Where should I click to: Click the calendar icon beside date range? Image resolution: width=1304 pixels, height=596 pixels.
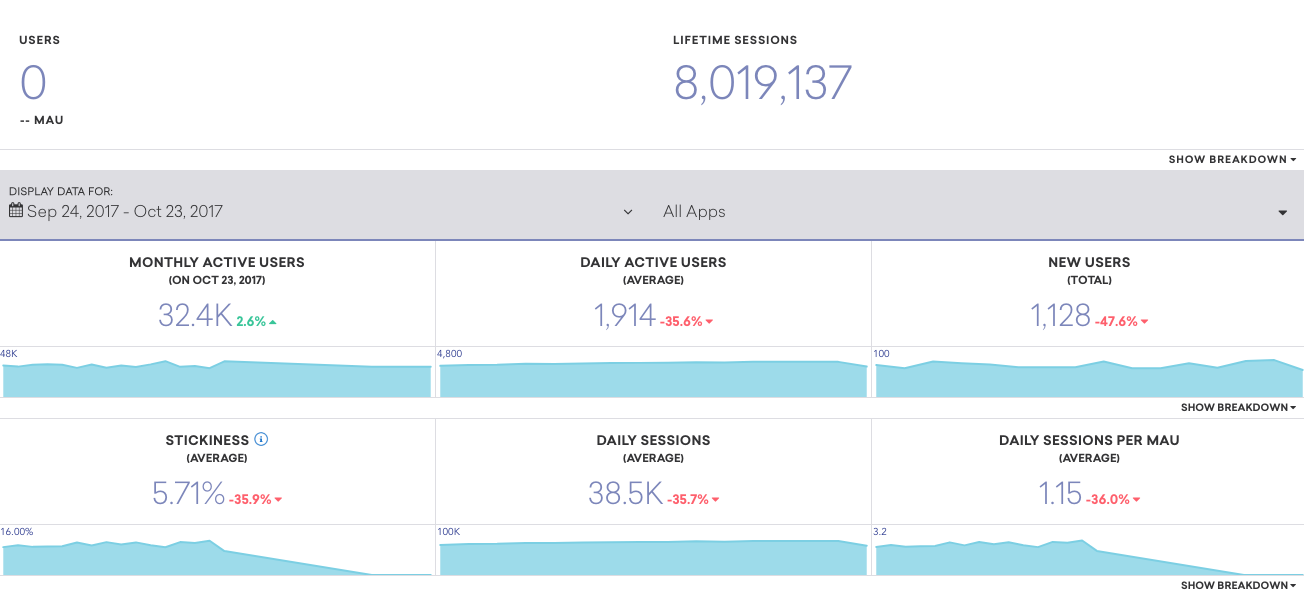[16, 211]
